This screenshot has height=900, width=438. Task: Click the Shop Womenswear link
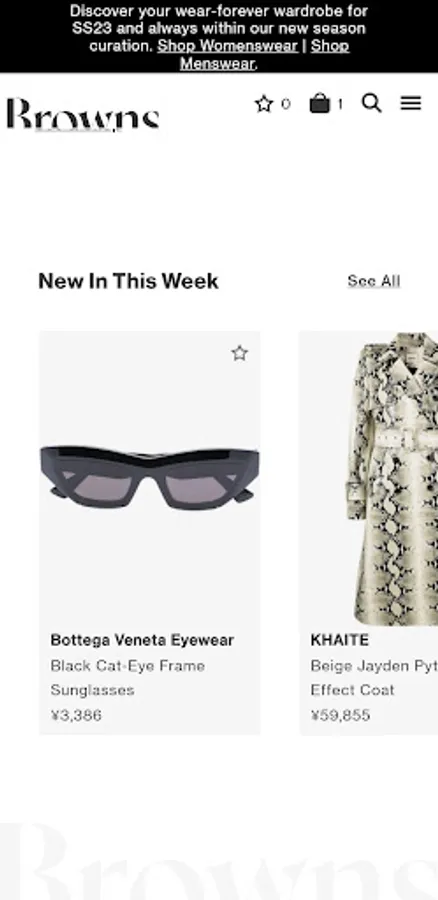tap(228, 46)
